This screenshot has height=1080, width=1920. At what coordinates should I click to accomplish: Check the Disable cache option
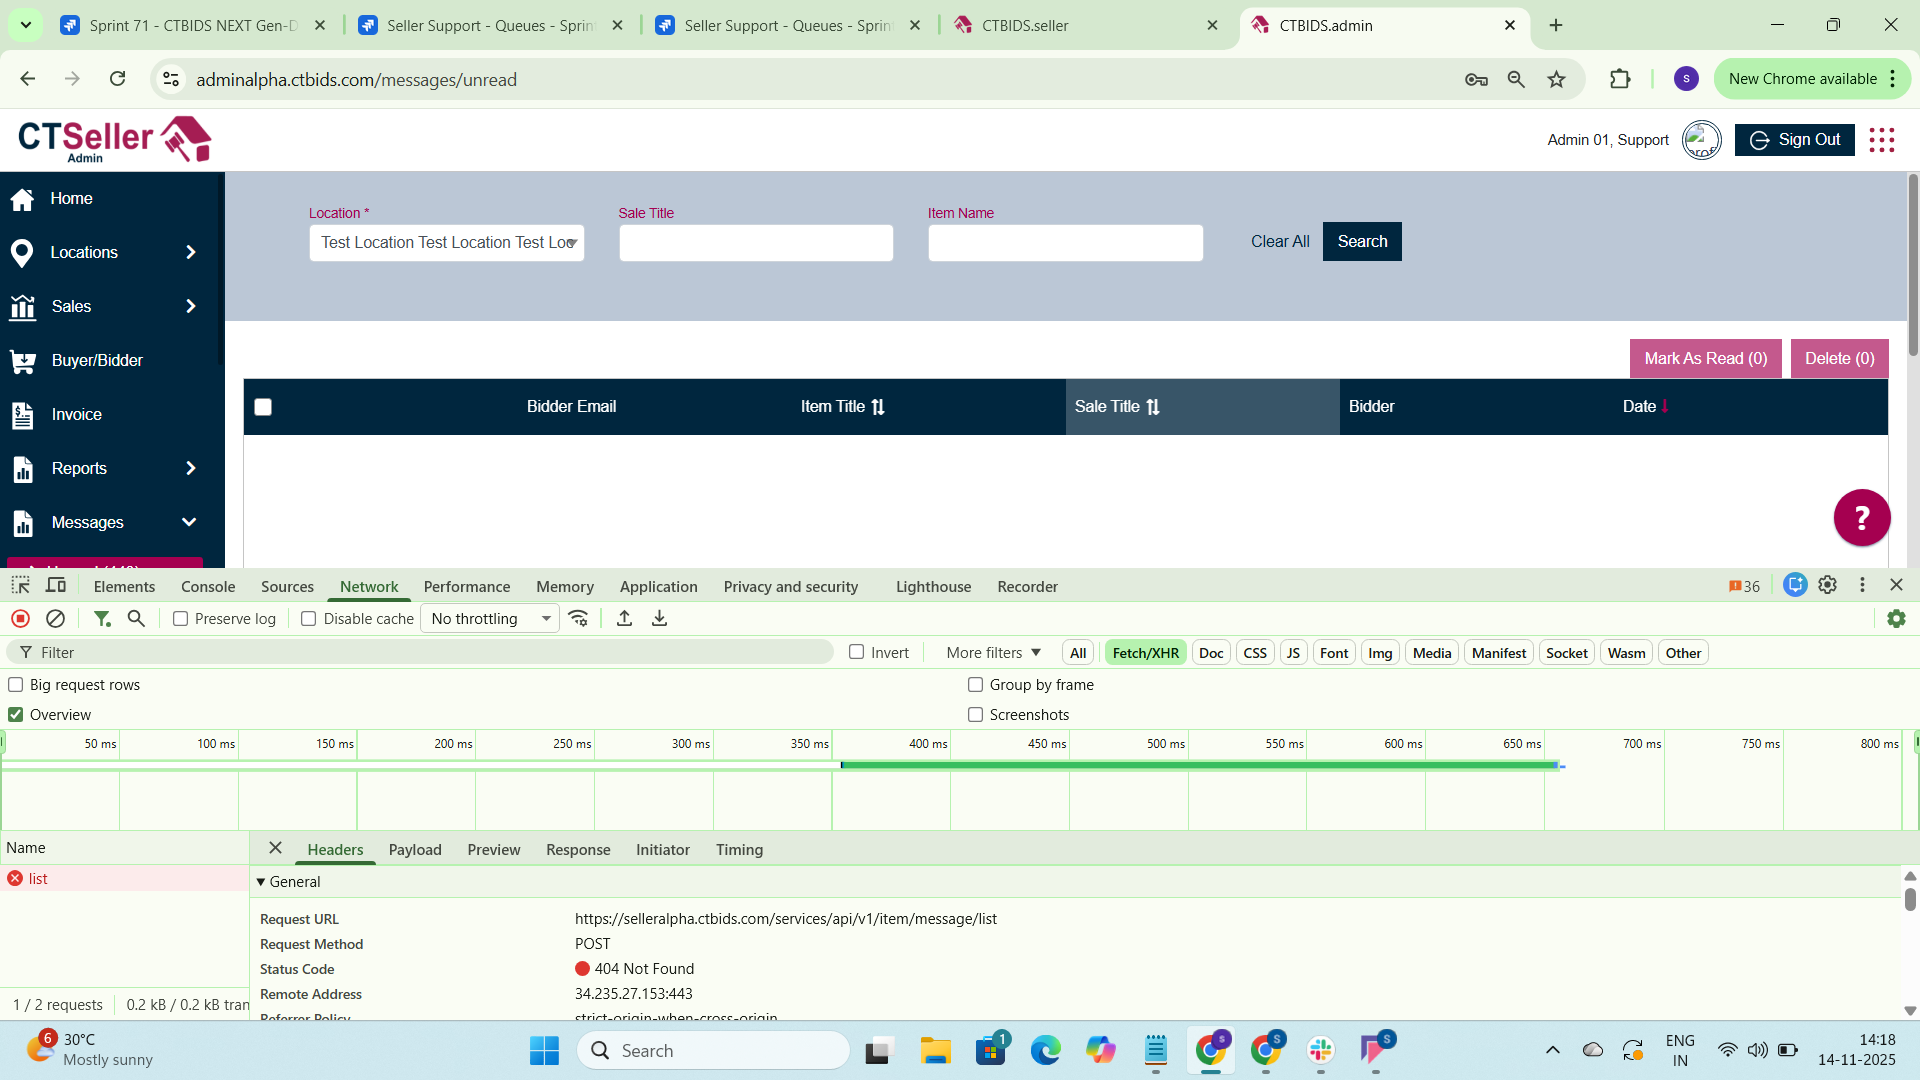(309, 619)
